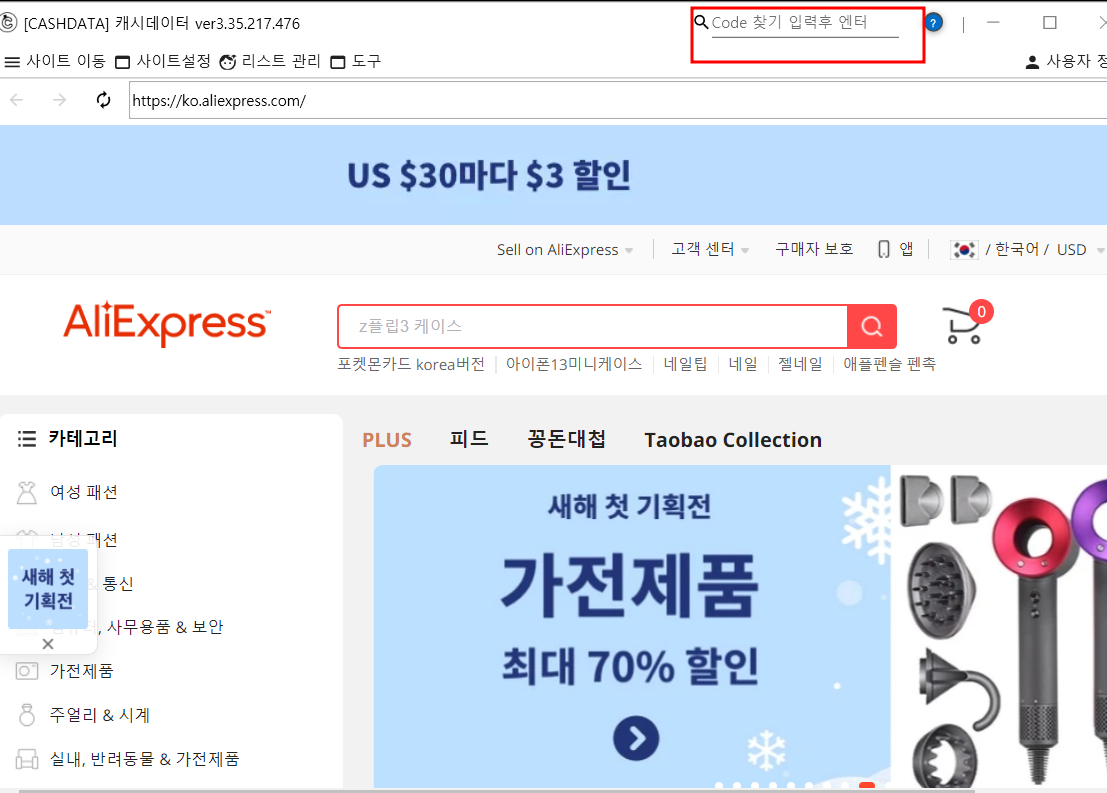1107x793 pixels.
Task: Click the round arrow button on 가전제품 banner
Action: tap(636, 739)
